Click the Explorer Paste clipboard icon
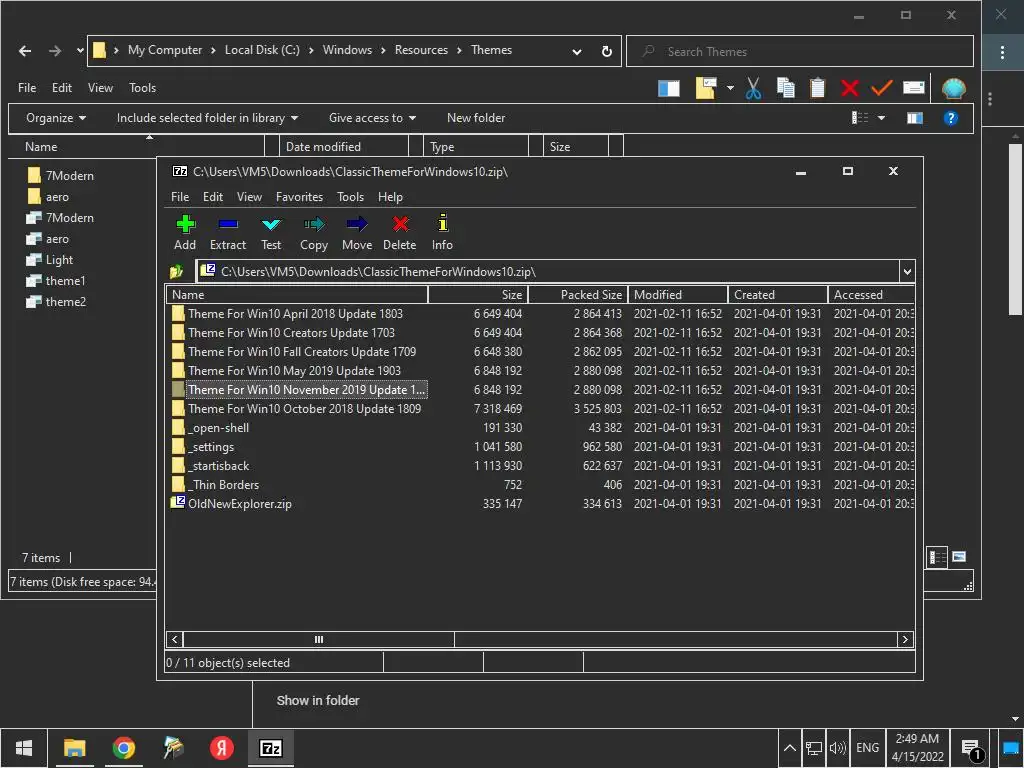 tap(817, 88)
